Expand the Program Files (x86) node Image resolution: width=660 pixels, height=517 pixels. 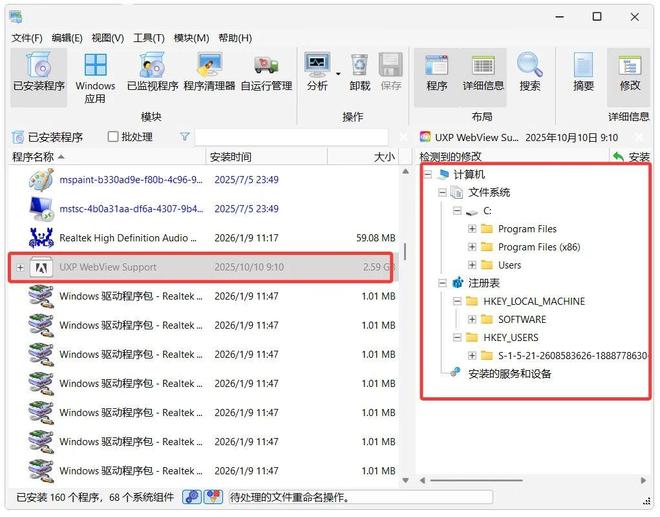pos(472,247)
